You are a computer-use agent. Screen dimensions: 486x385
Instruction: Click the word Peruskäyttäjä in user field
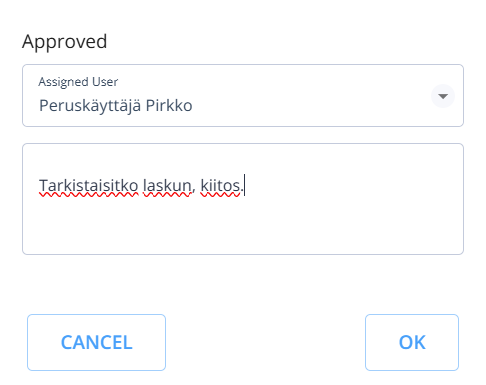pyautogui.click(x=90, y=107)
